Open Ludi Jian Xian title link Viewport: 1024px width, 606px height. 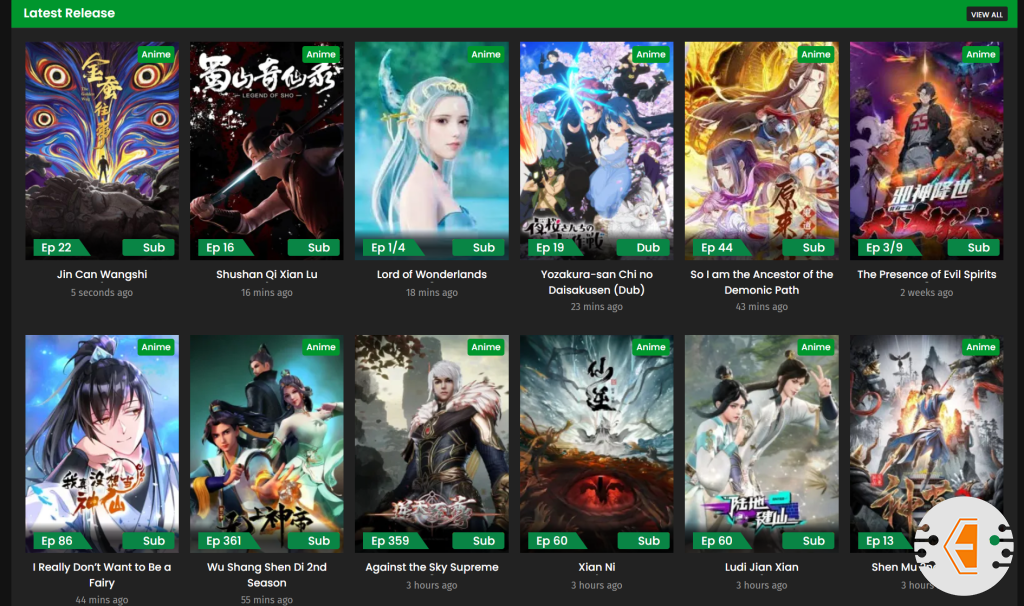coord(761,567)
